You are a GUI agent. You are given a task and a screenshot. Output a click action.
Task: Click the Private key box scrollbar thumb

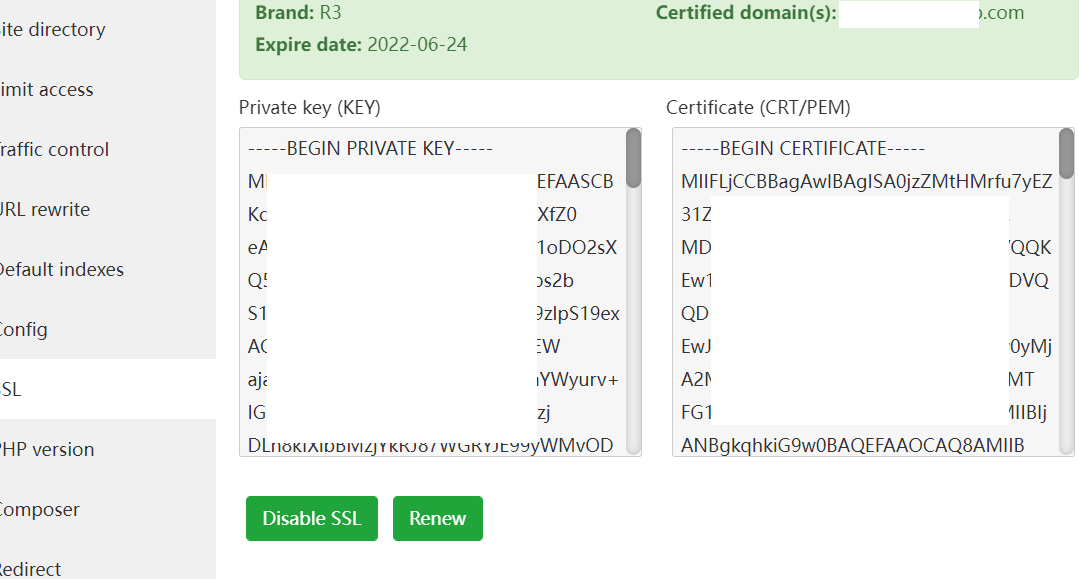pyautogui.click(x=633, y=157)
